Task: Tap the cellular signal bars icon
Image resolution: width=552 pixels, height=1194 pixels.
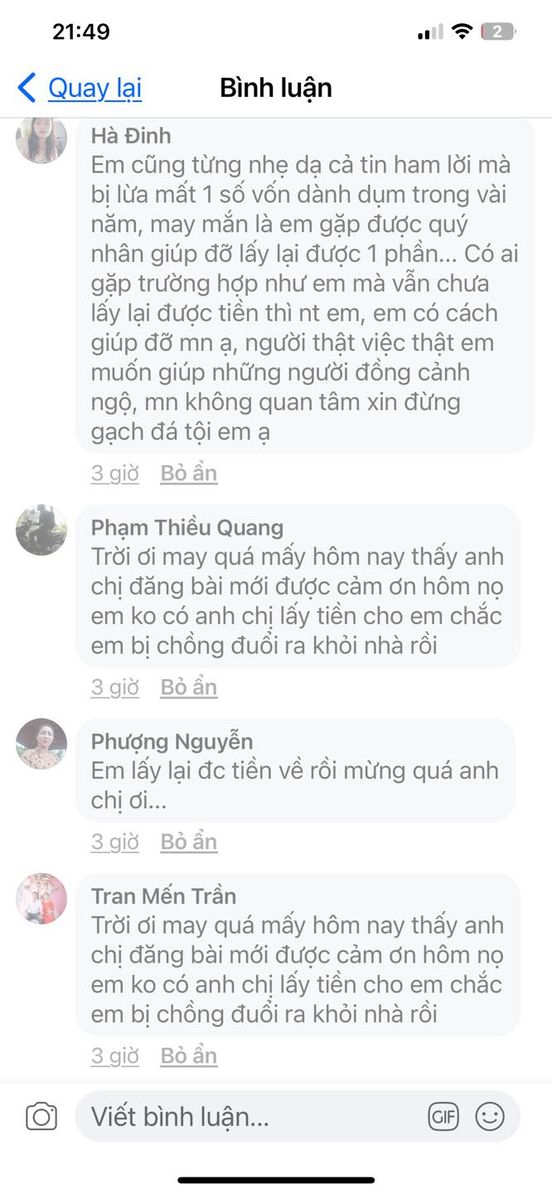Action: tap(430, 32)
